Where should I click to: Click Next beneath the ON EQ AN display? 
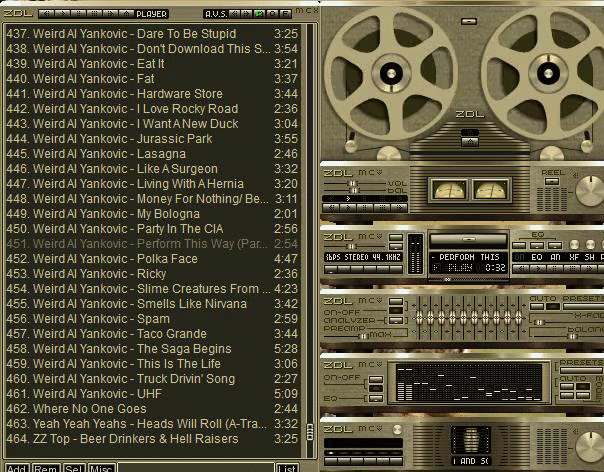(x=589, y=269)
